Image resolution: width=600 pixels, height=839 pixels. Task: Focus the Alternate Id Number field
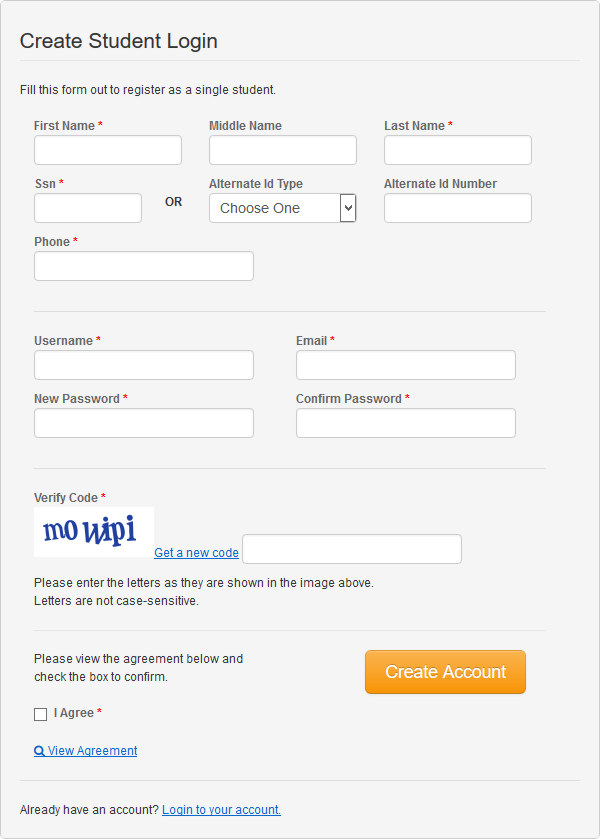coord(458,208)
